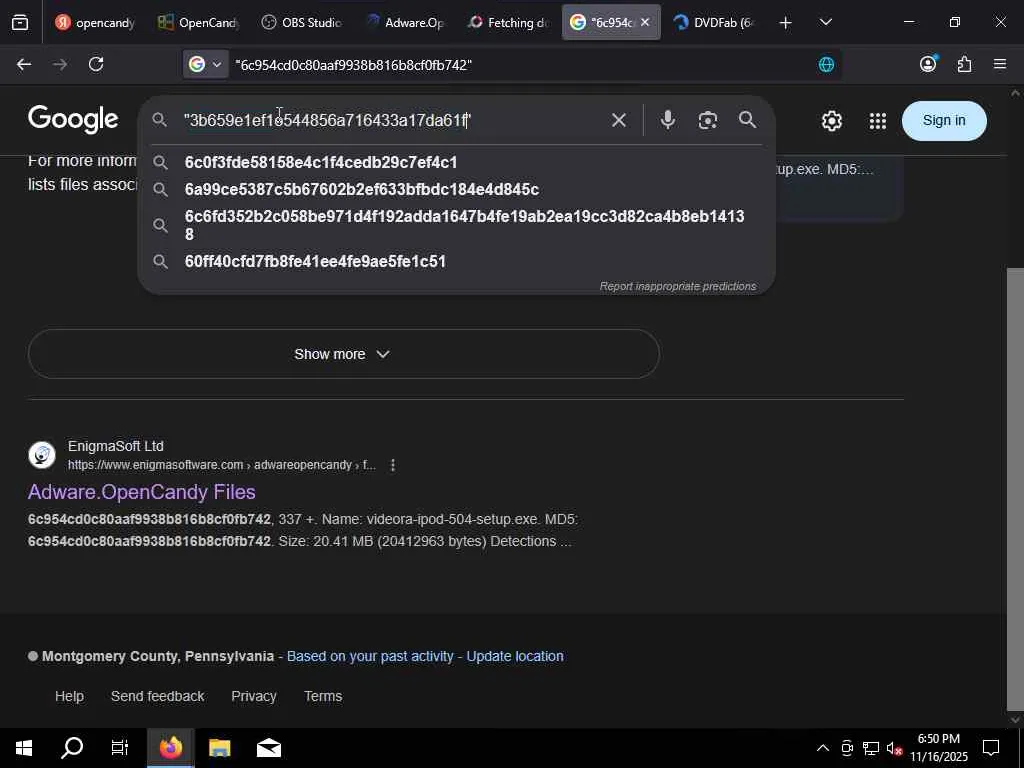Open Google quick settings gear

pyautogui.click(x=831, y=121)
